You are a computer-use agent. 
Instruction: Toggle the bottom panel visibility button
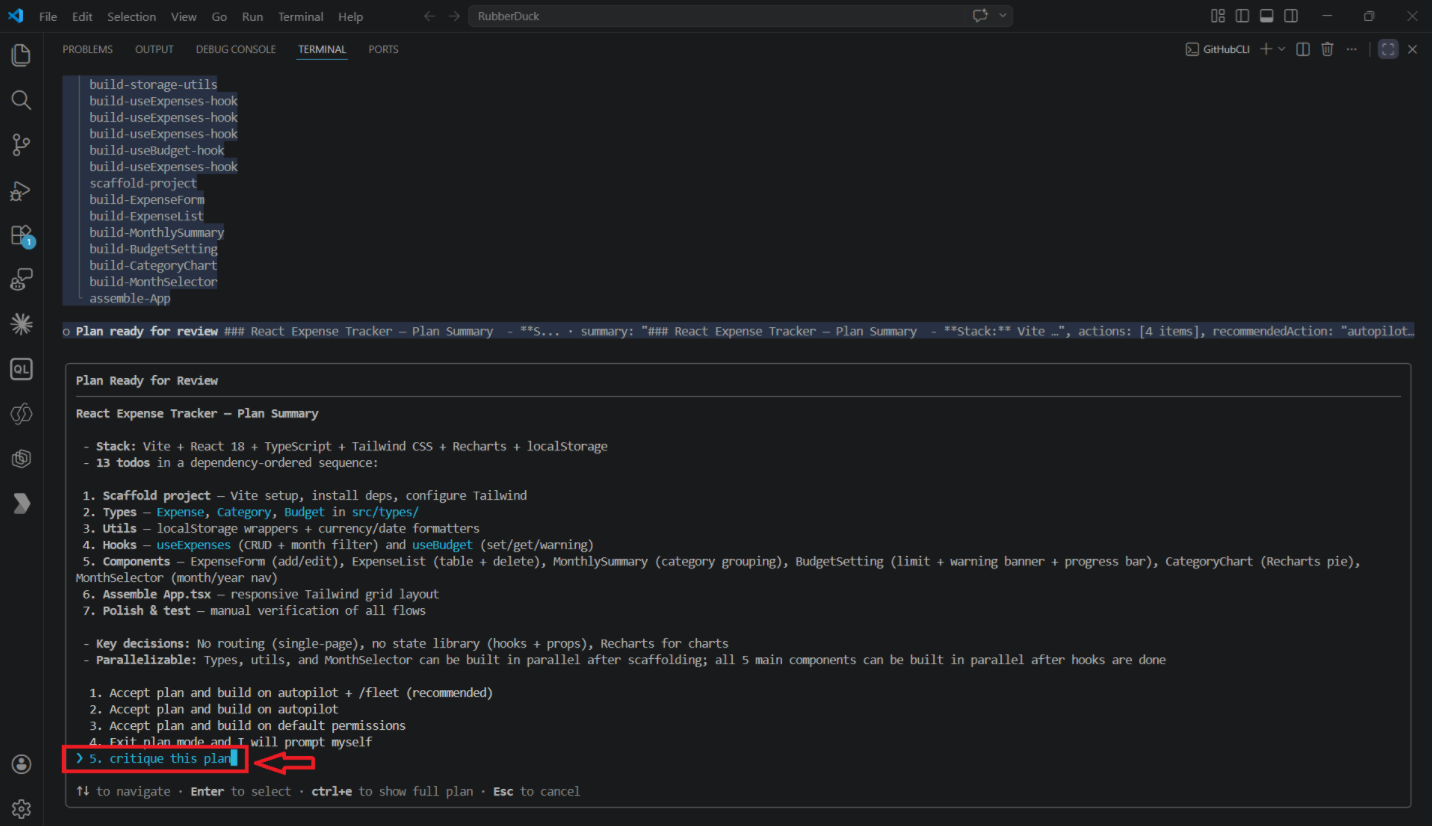click(x=1266, y=16)
